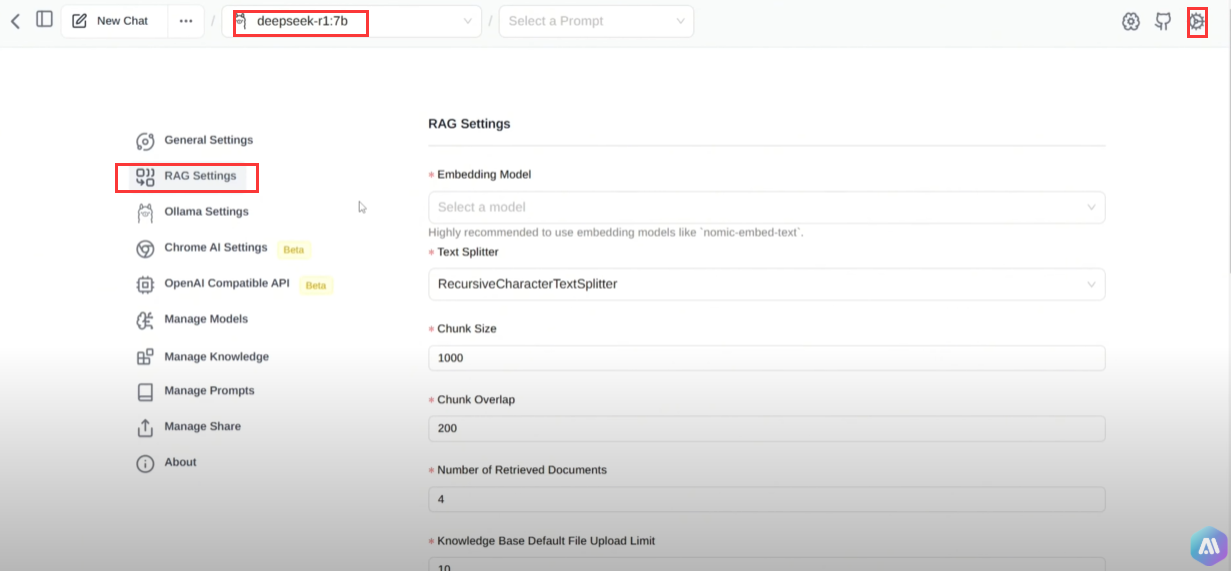Click the Number of Retrieved Documents field
This screenshot has width=1231, height=571.
pyautogui.click(x=767, y=499)
